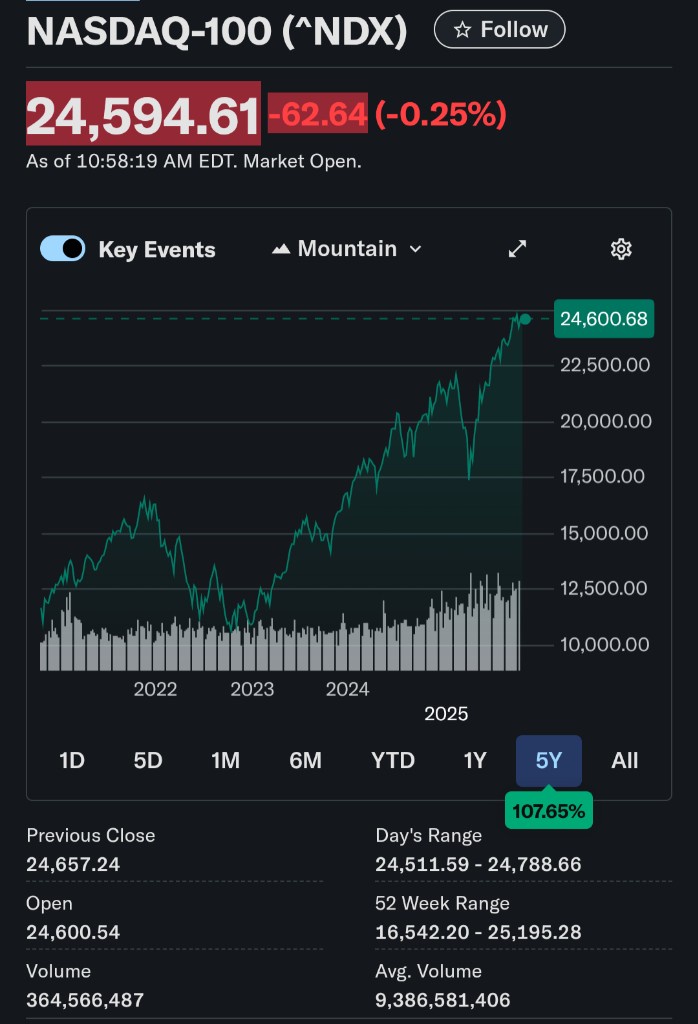This screenshot has height=1024, width=698.
Task: Select the 1D time range
Action: [x=72, y=761]
